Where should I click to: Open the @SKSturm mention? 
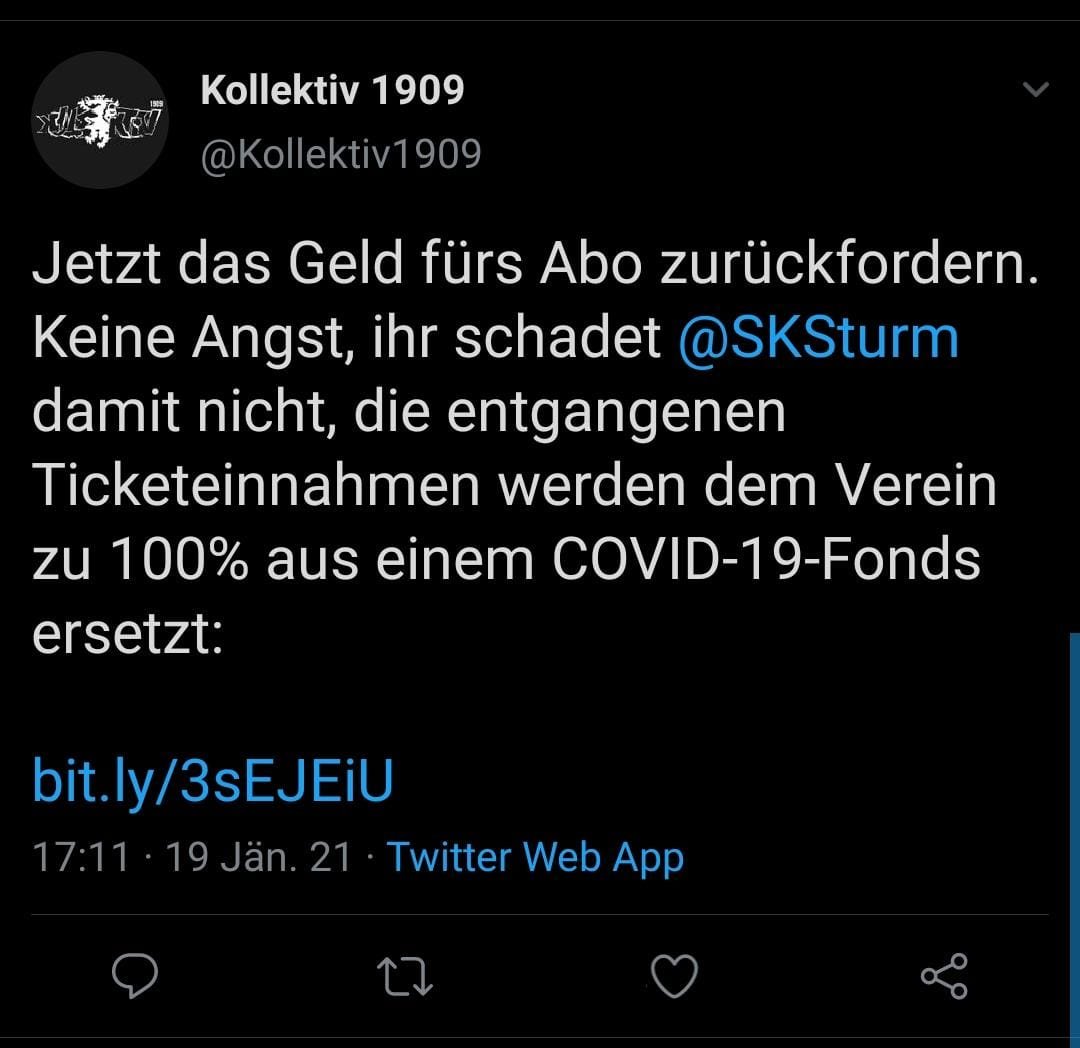818,337
